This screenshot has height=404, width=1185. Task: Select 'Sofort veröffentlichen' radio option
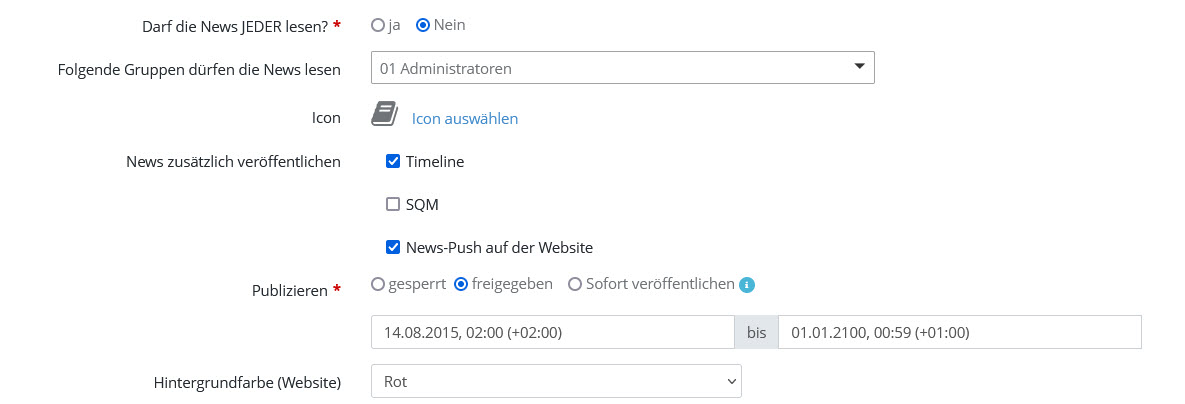pos(575,284)
